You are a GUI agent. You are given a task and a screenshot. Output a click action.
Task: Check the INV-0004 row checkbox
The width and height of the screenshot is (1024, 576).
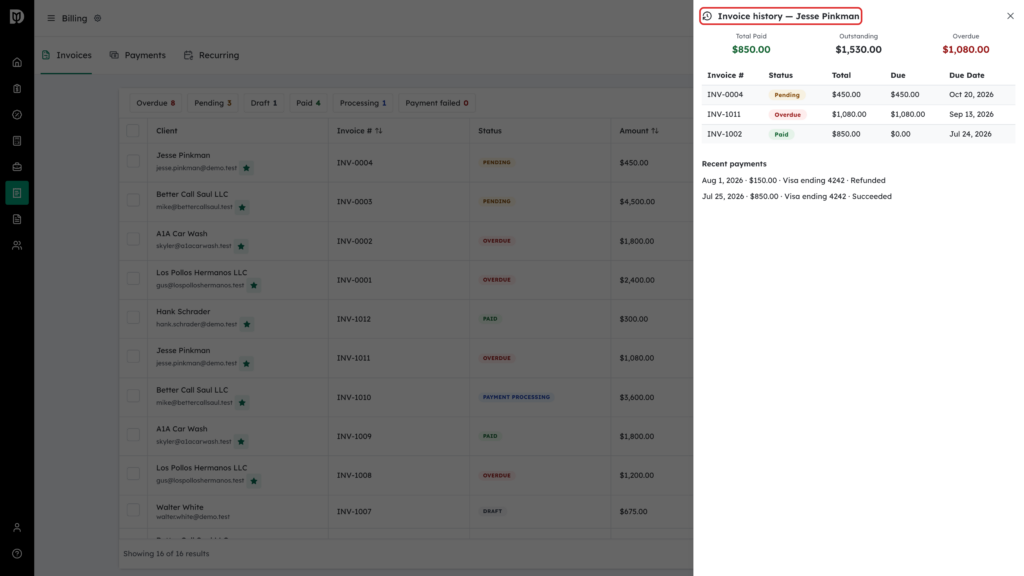(133, 161)
